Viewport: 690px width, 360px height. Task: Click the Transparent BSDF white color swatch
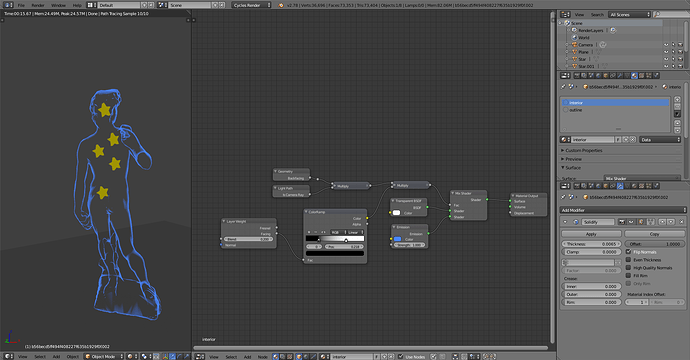[396, 213]
